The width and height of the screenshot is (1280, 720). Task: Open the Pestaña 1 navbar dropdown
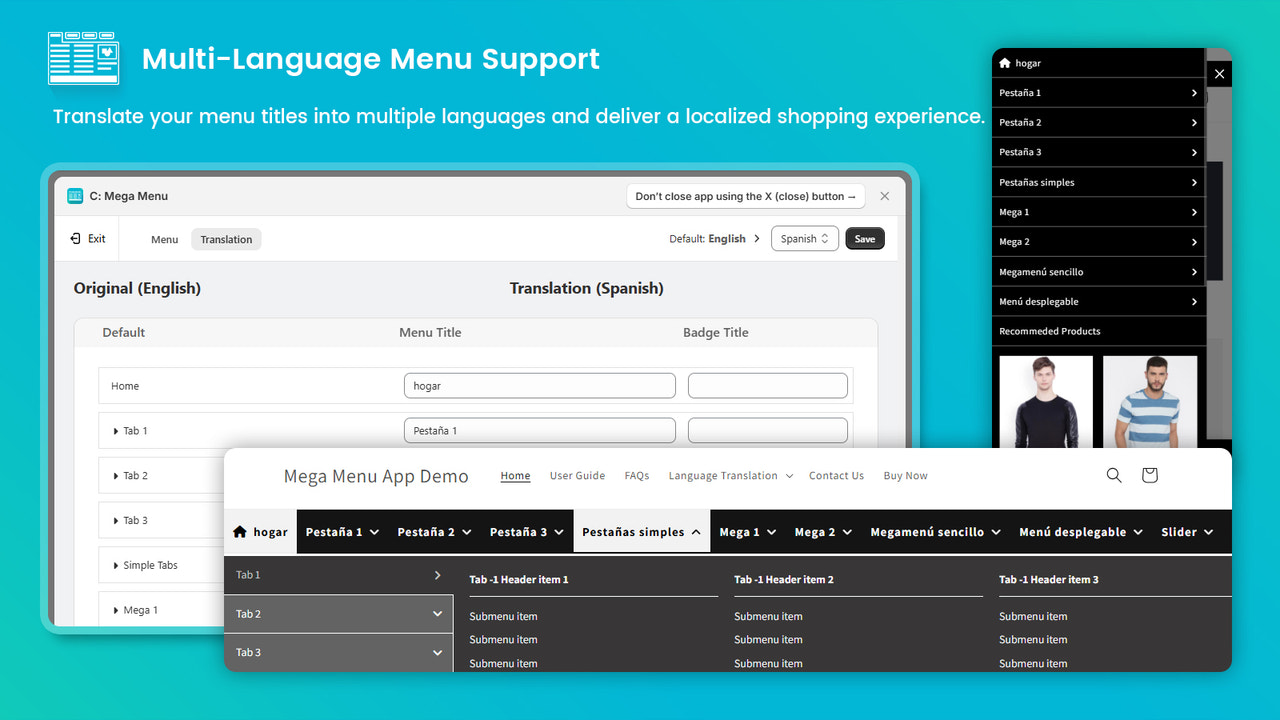pyautogui.click(x=342, y=532)
